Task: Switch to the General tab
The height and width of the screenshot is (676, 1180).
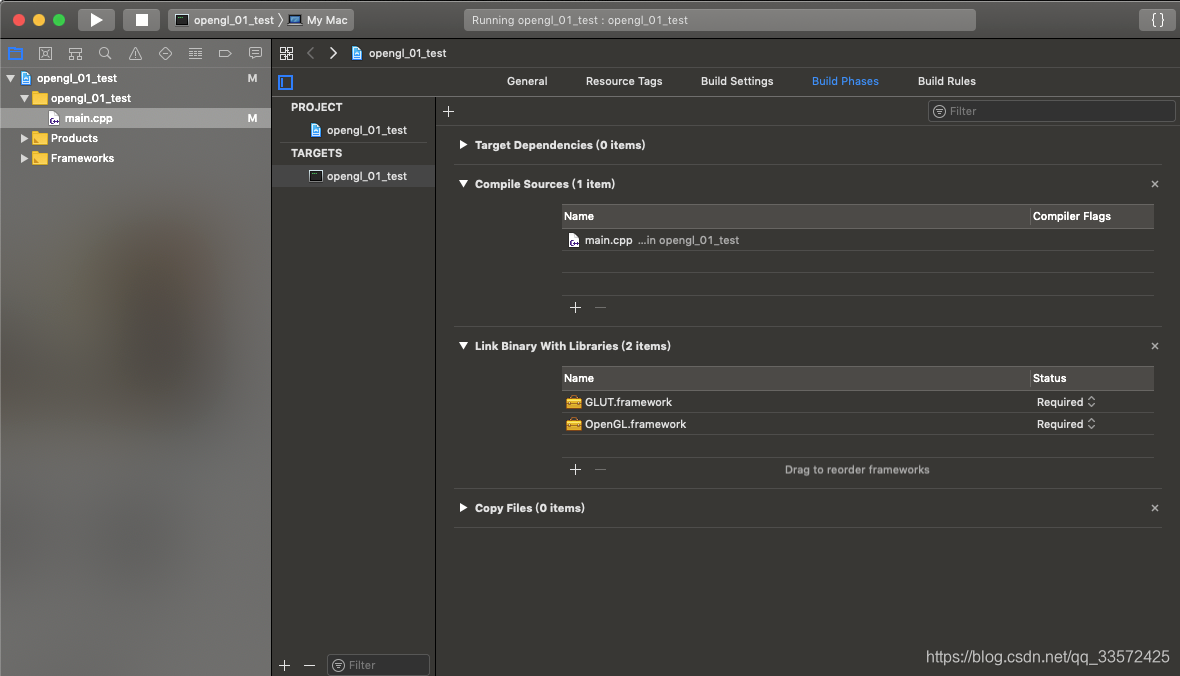Action: [x=527, y=81]
